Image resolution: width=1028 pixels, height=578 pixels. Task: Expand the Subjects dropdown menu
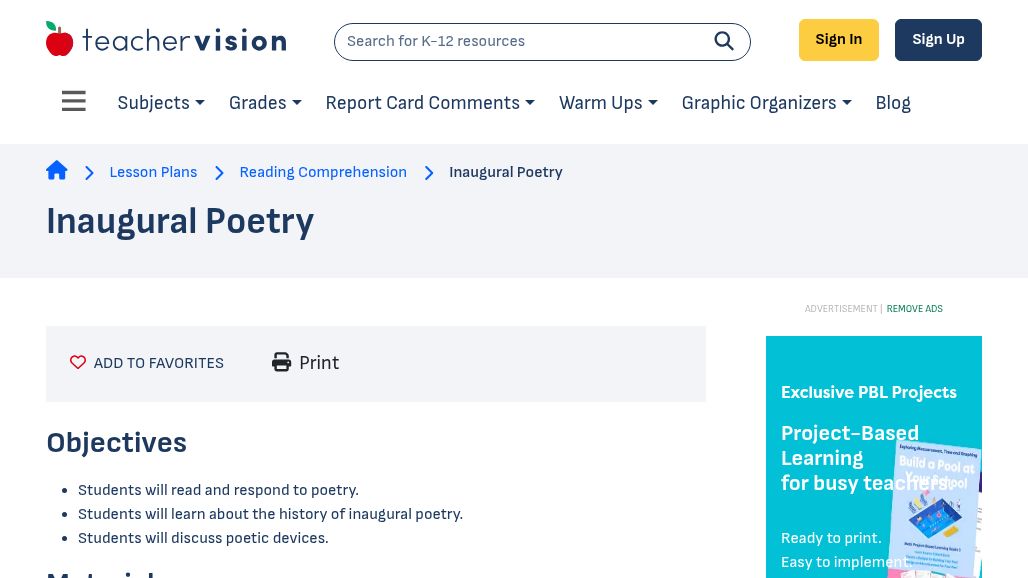160,103
